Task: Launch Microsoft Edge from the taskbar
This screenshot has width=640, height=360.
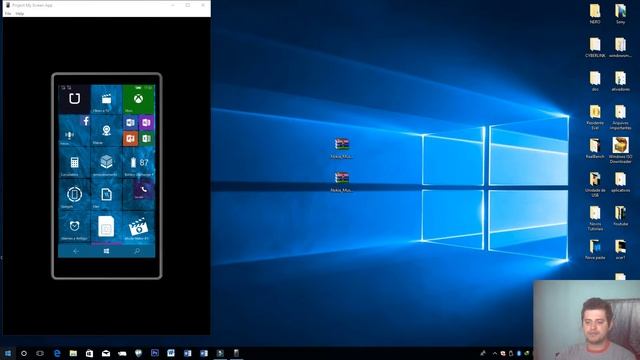Action: coord(57,353)
